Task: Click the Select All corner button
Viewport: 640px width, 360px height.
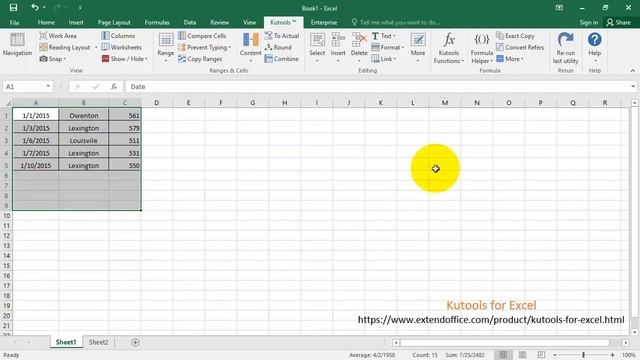Action: 7,103
